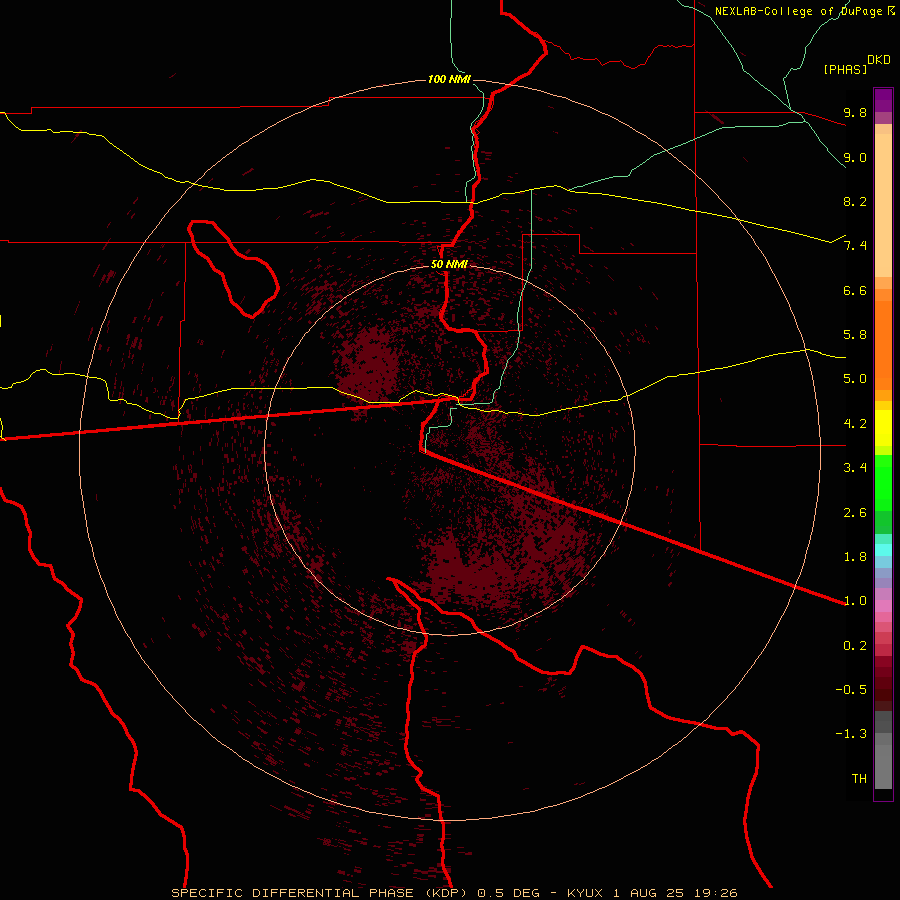Click the 100 NMI range ring label
The height and width of the screenshot is (900, 900).
pyautogui.click(x=449, y=79)
